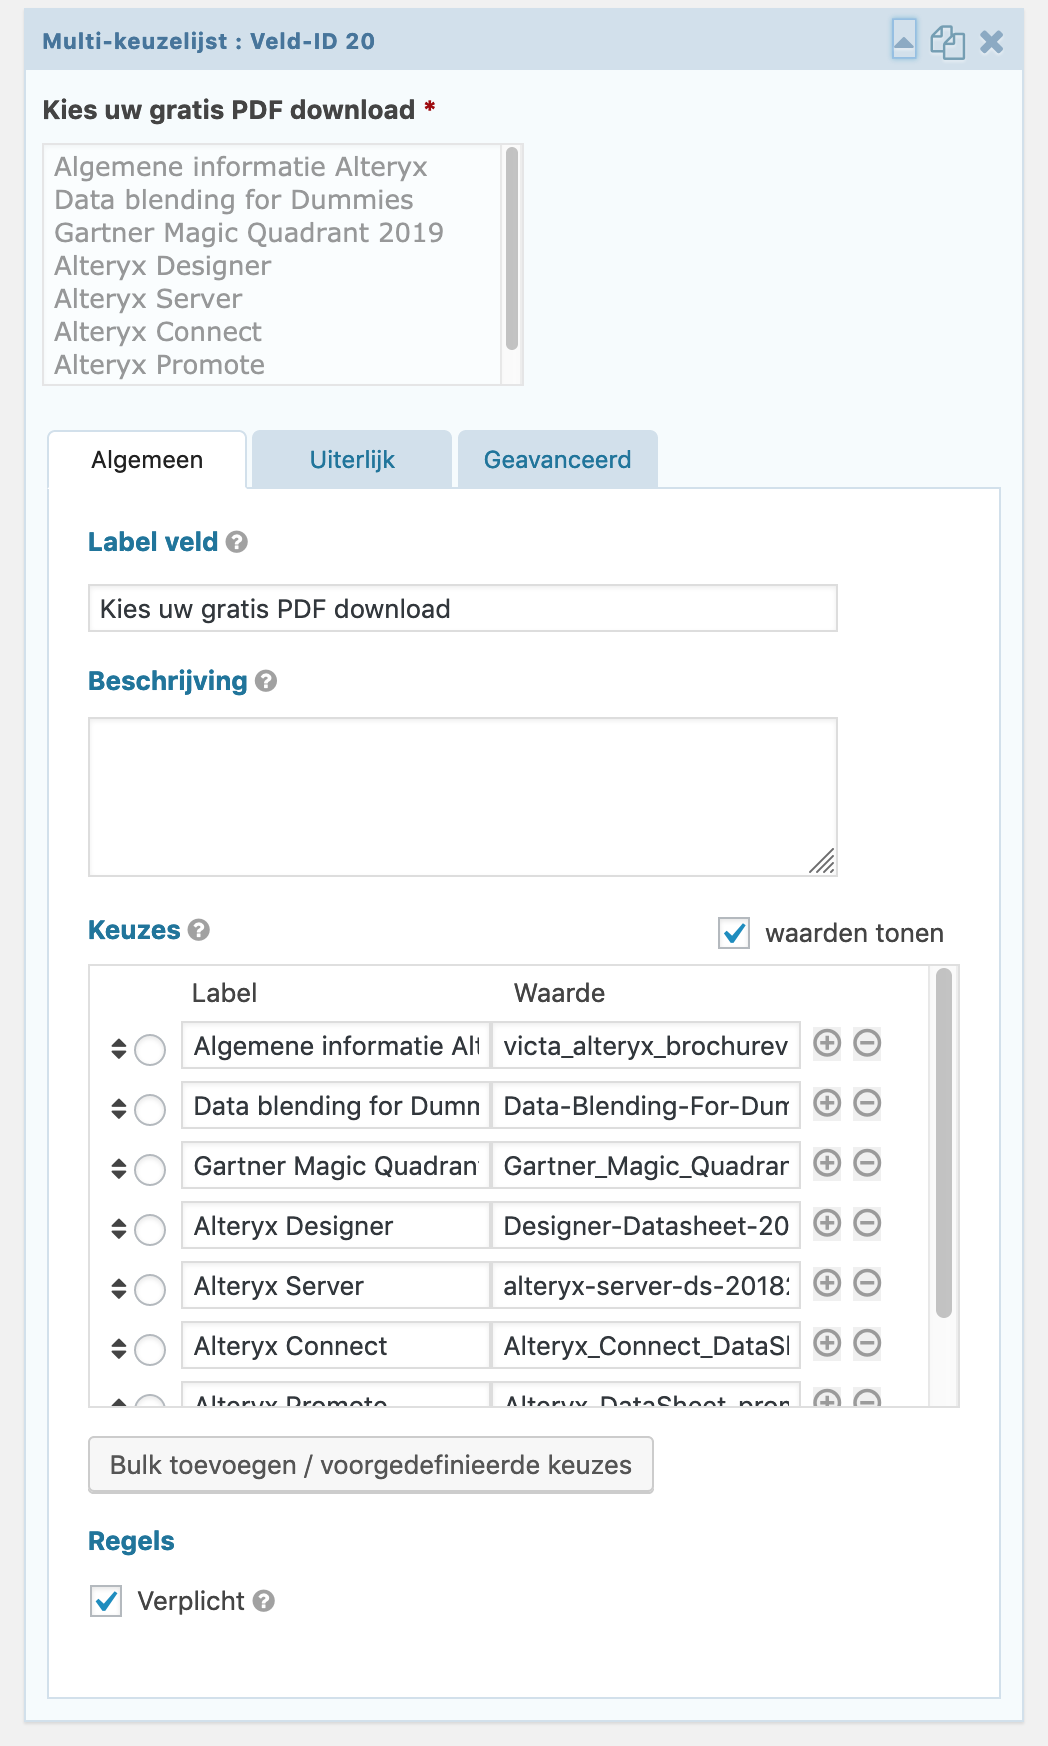The width and height of the screenshot is (1048, 1746).
Task: Click the Beschrijving help icon
Action: tap(266, 681)
